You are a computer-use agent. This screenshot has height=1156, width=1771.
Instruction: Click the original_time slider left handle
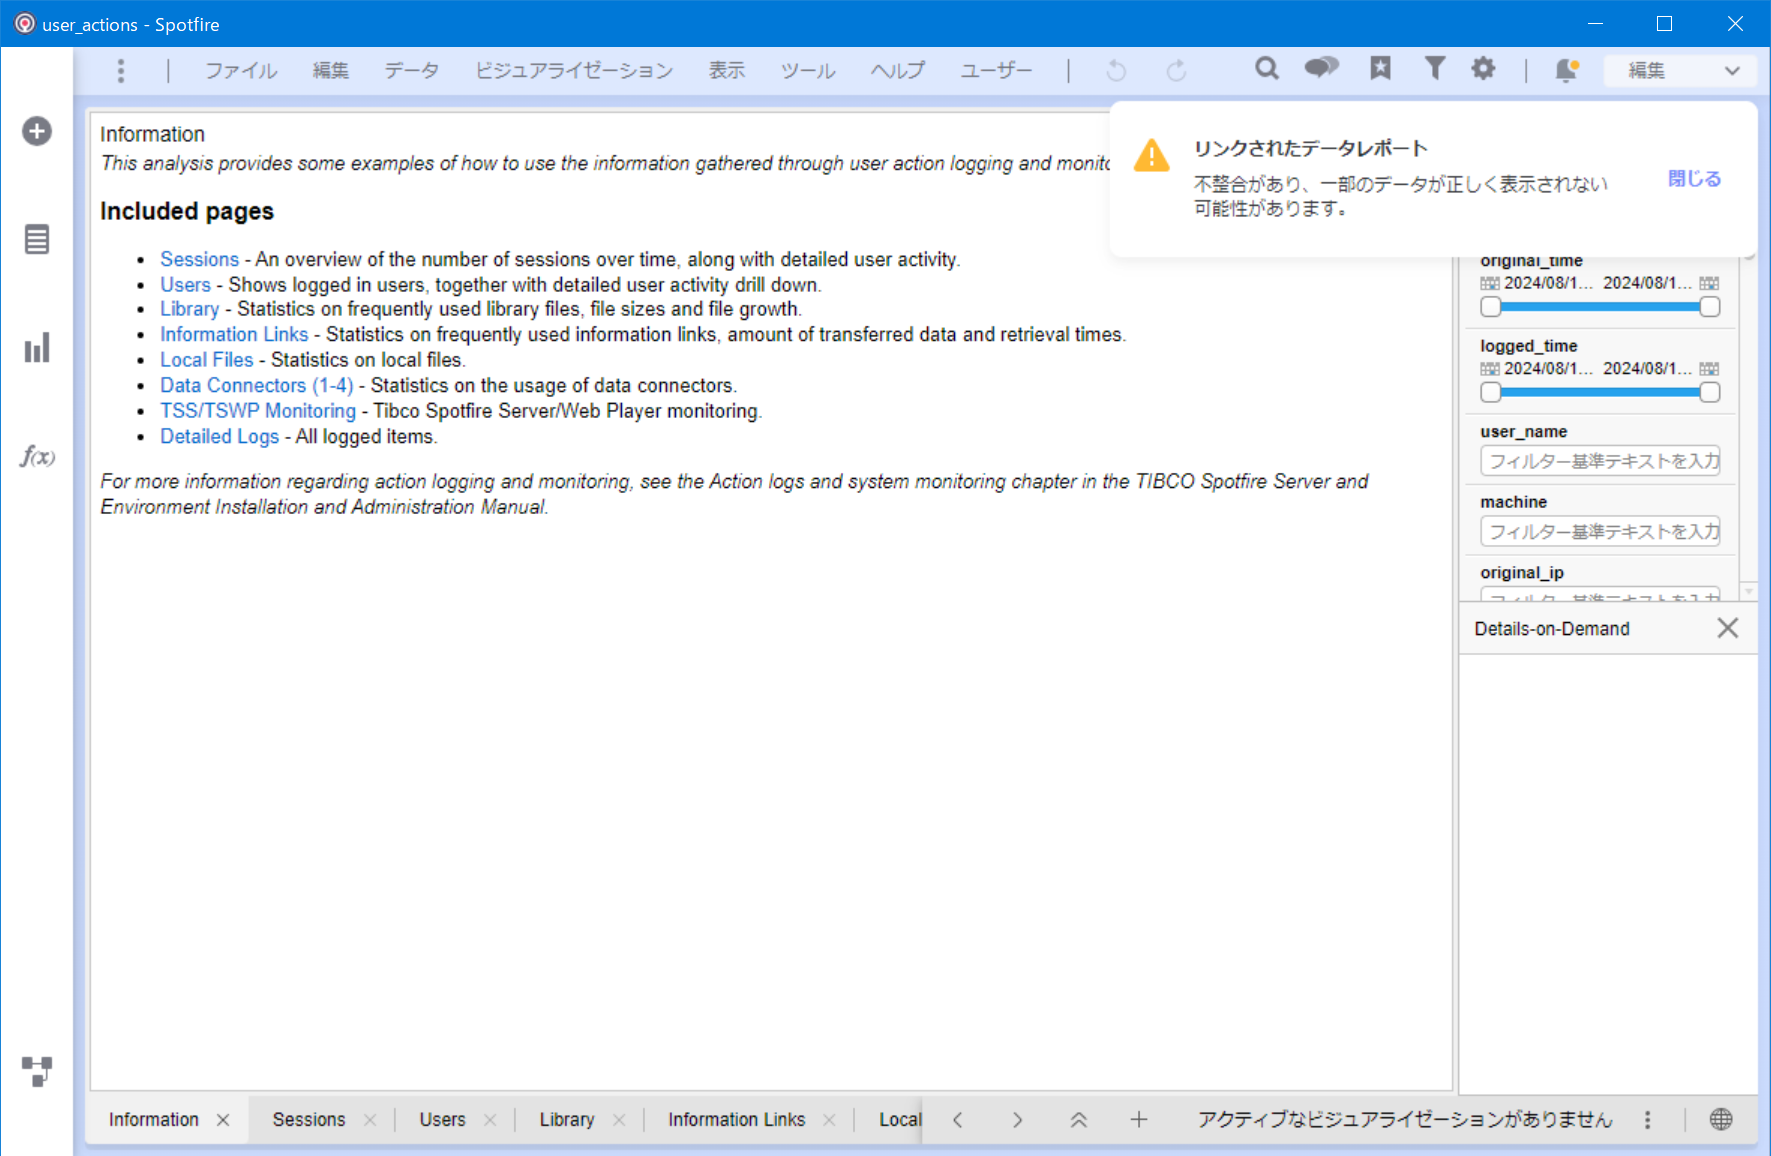[1491, 307]
